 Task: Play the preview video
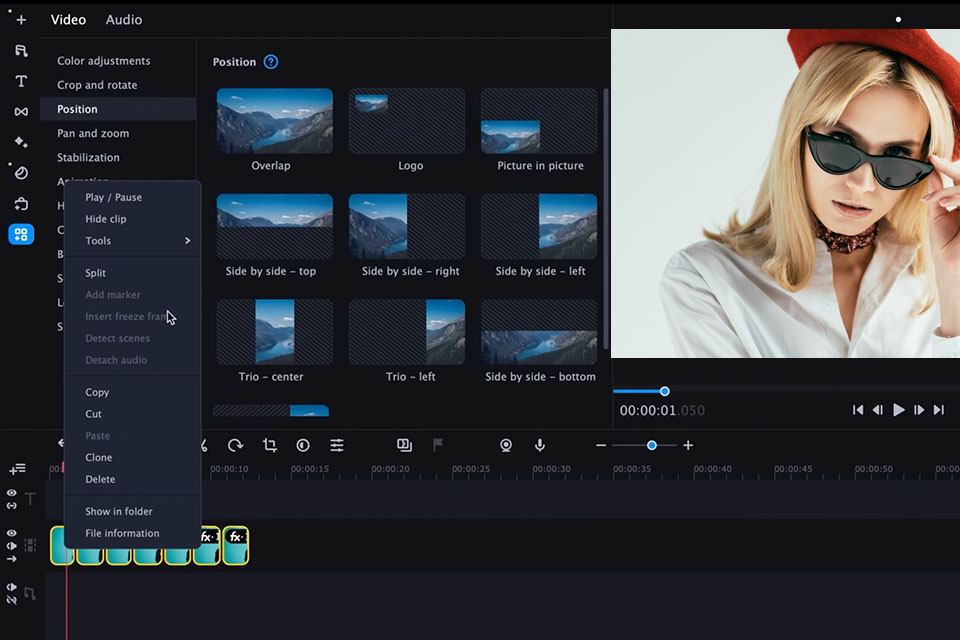click(898, 410)
